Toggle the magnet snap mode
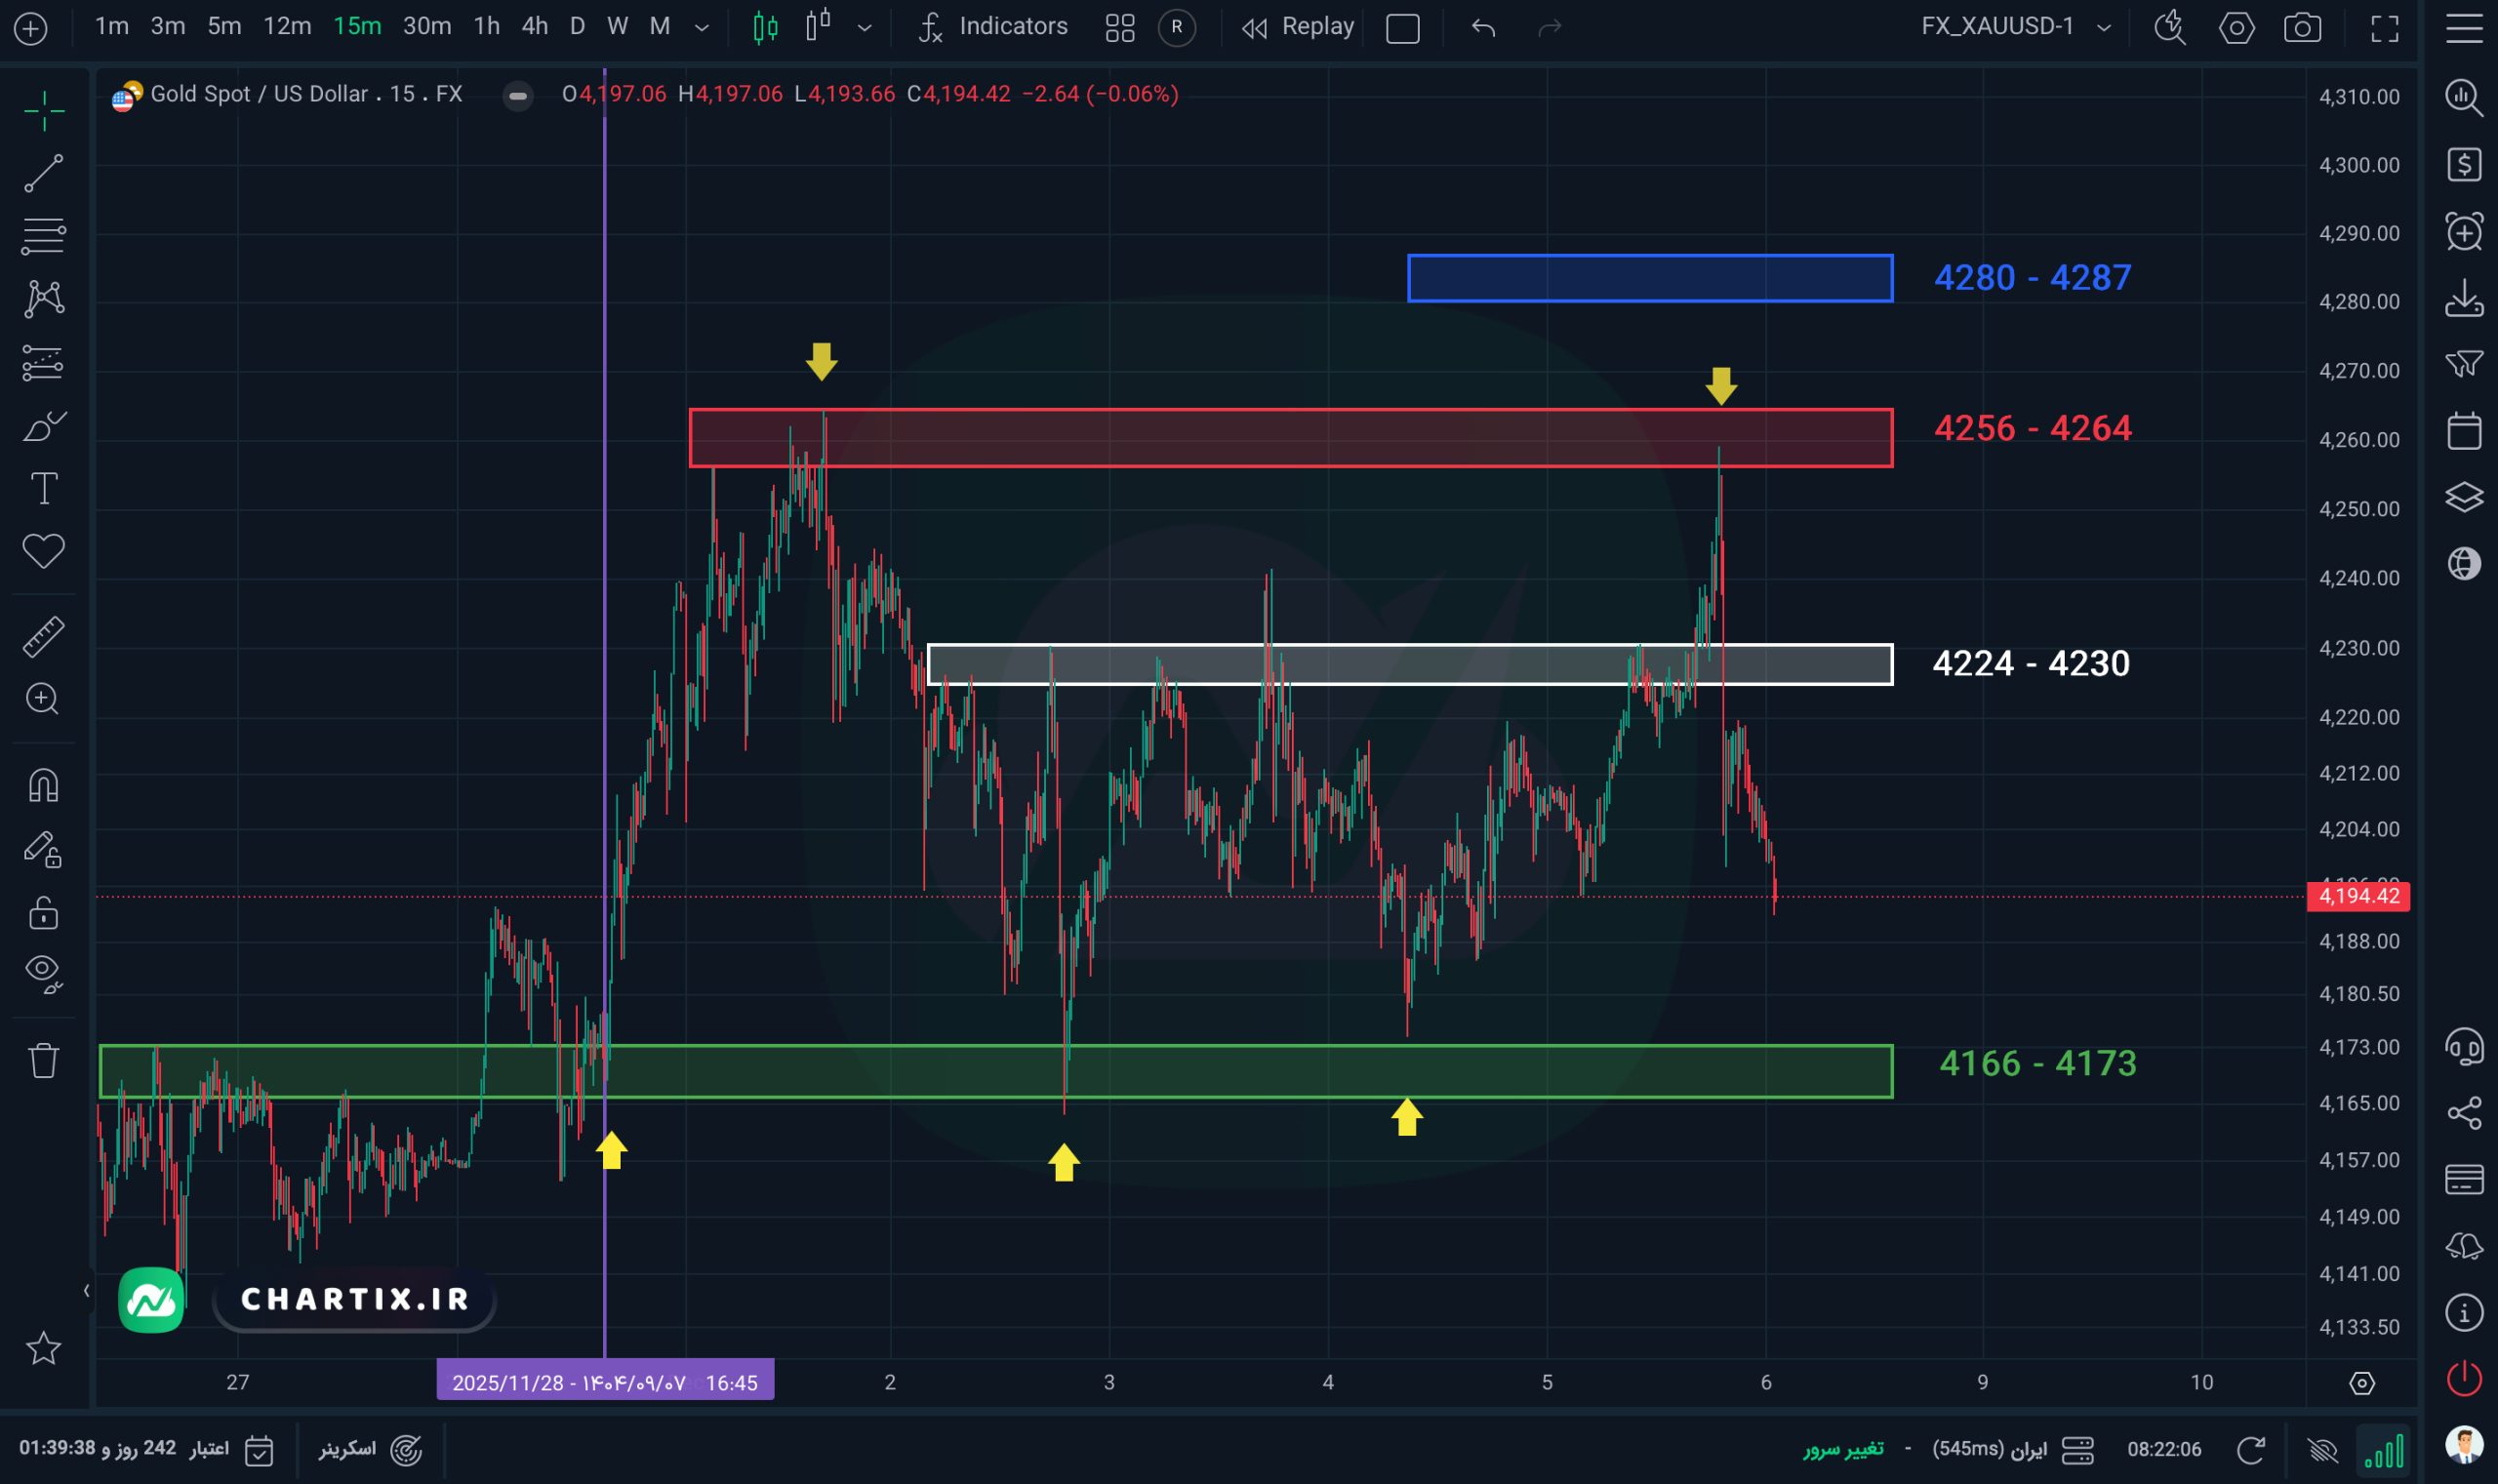This screenshot has height=1484, width=2498. click(x=43, y=785)
